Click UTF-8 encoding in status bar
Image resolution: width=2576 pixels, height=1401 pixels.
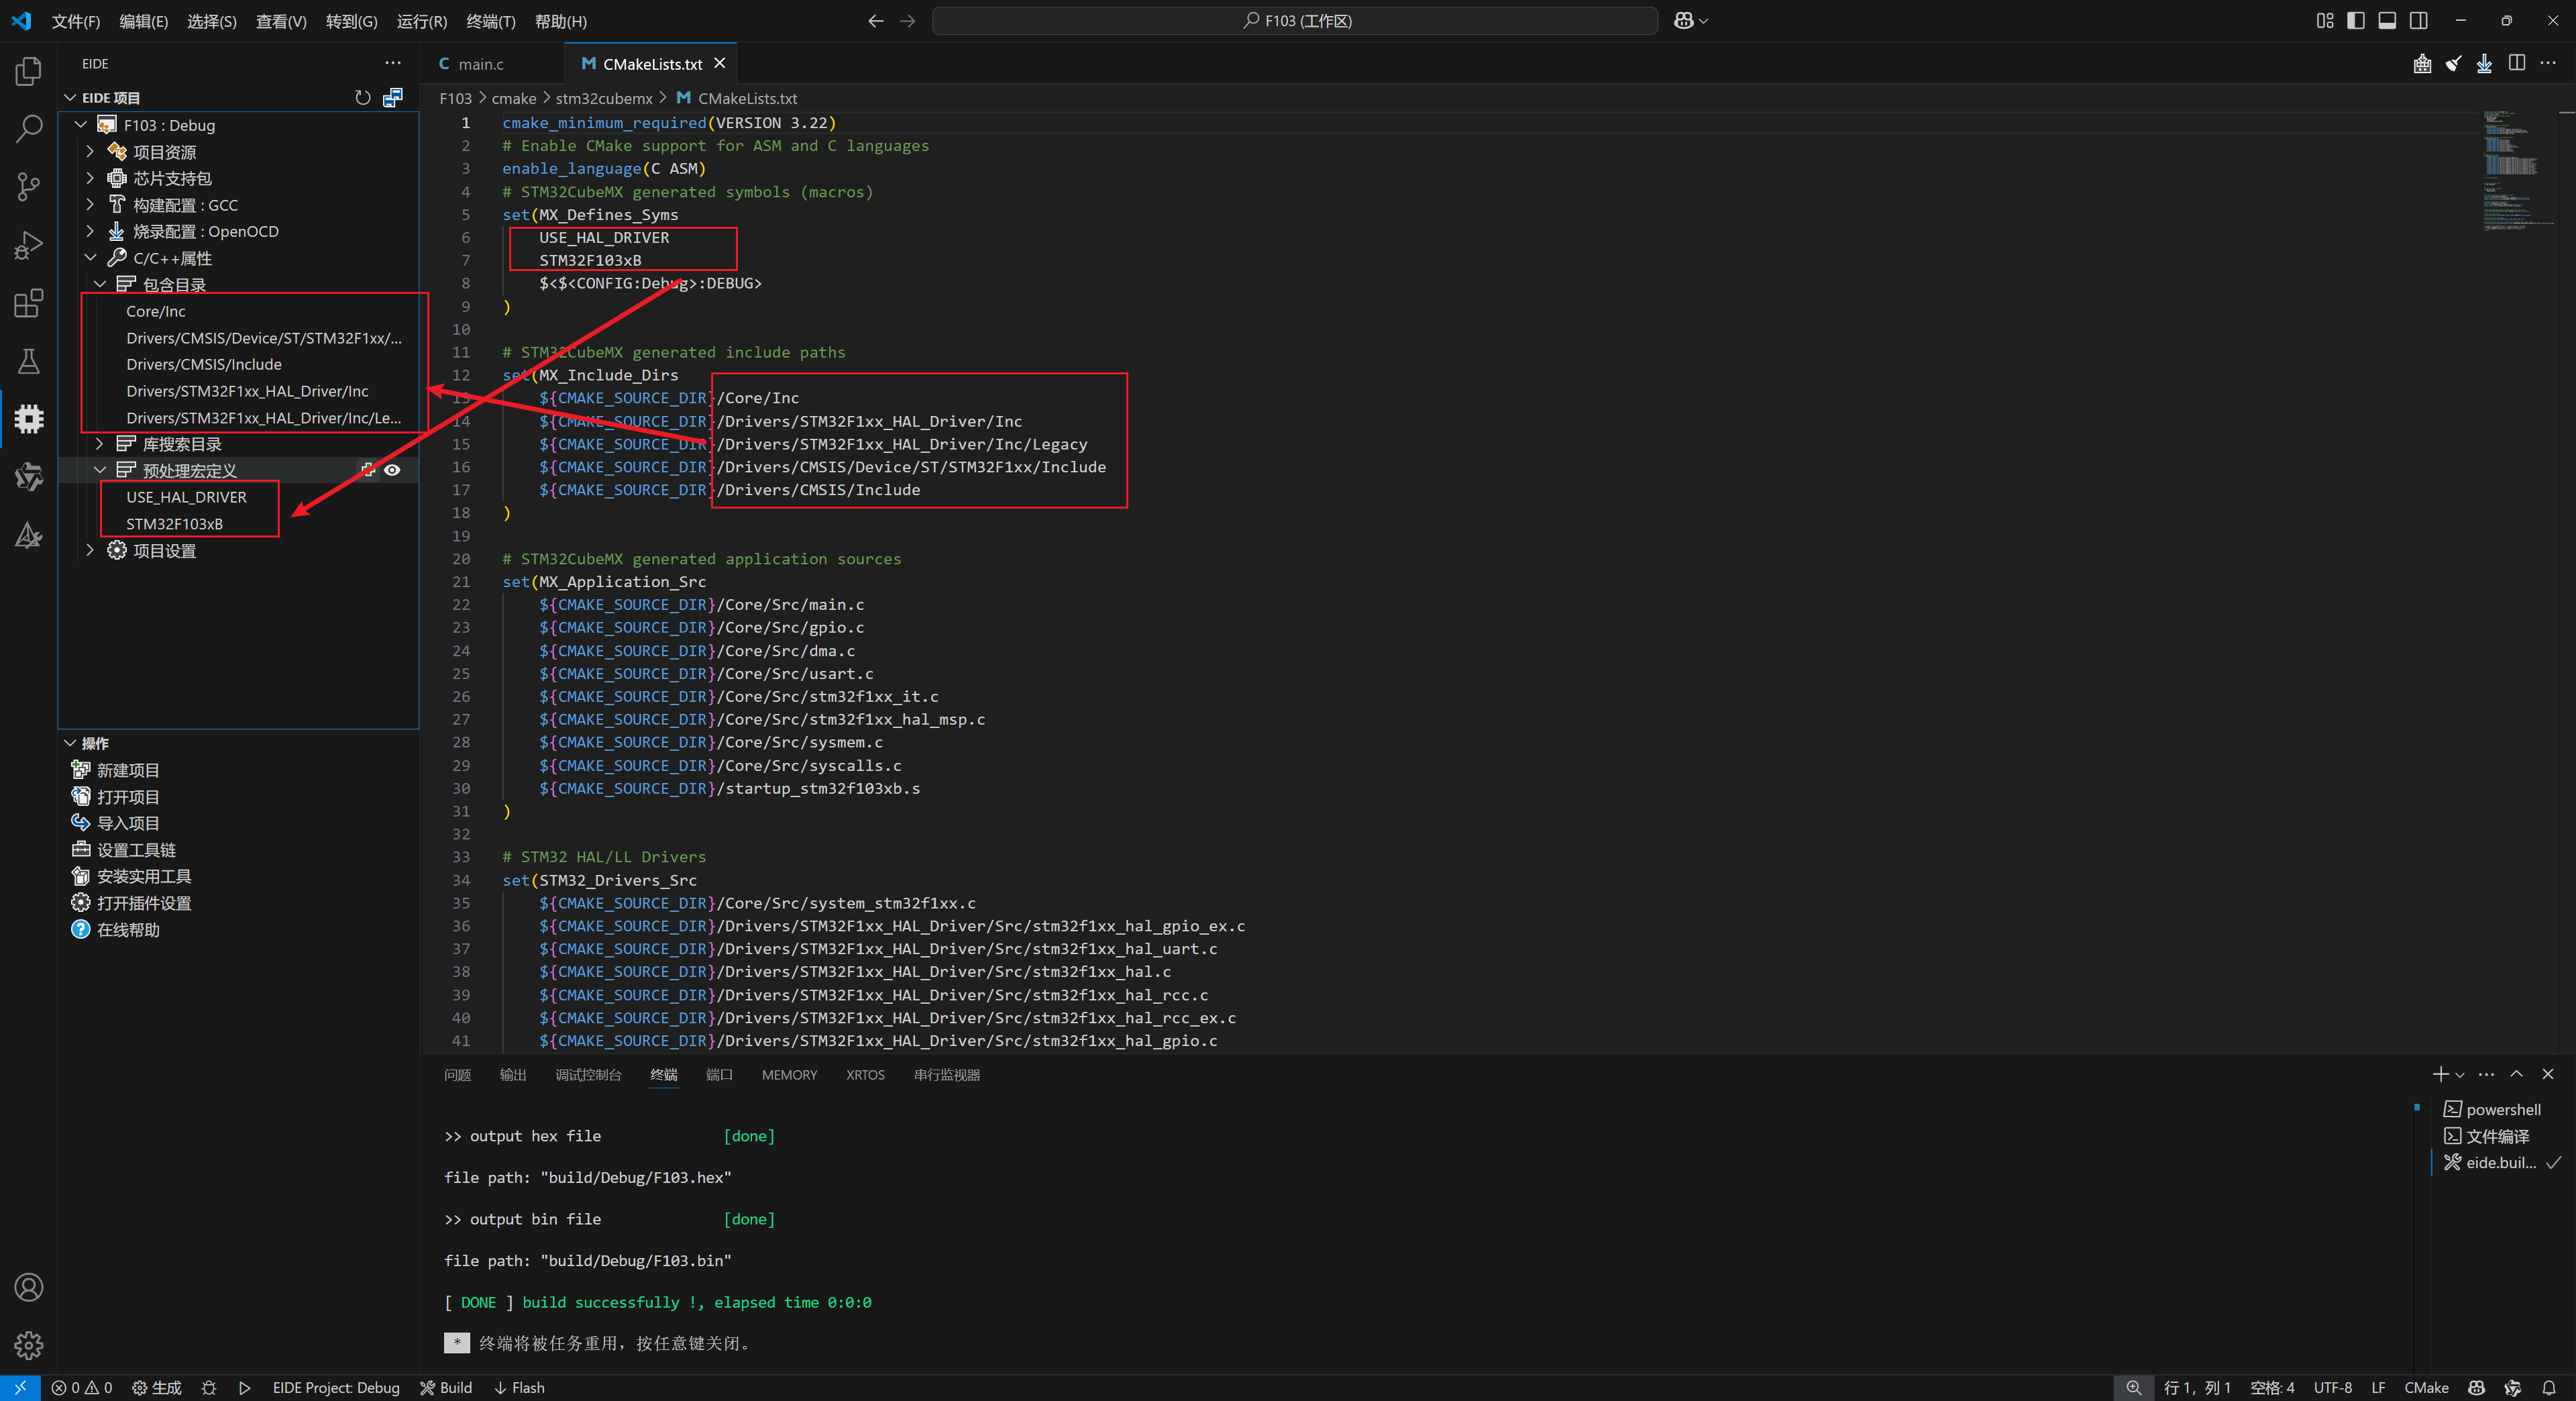coord(2332,1388)
